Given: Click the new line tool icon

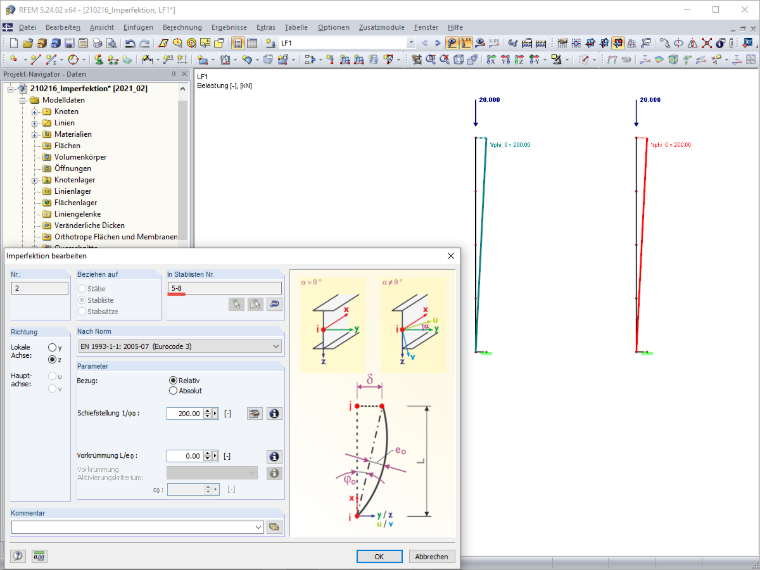Looking at the screenshot, I should point(35,60).
